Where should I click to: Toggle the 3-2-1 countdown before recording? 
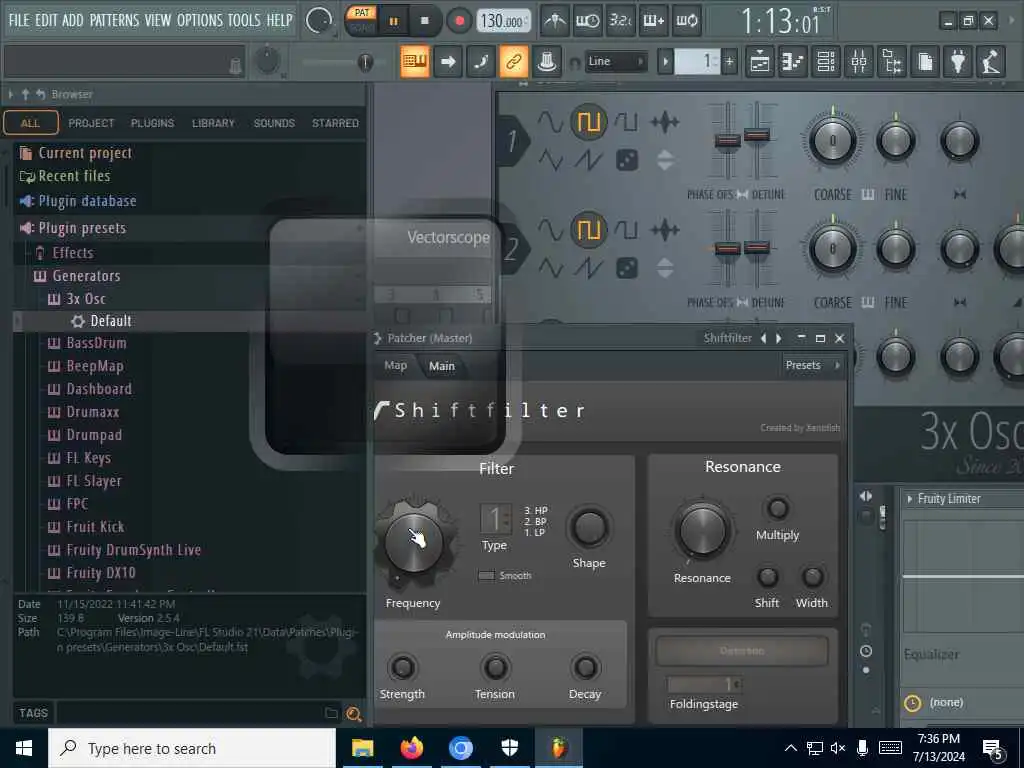coord(620,21)
